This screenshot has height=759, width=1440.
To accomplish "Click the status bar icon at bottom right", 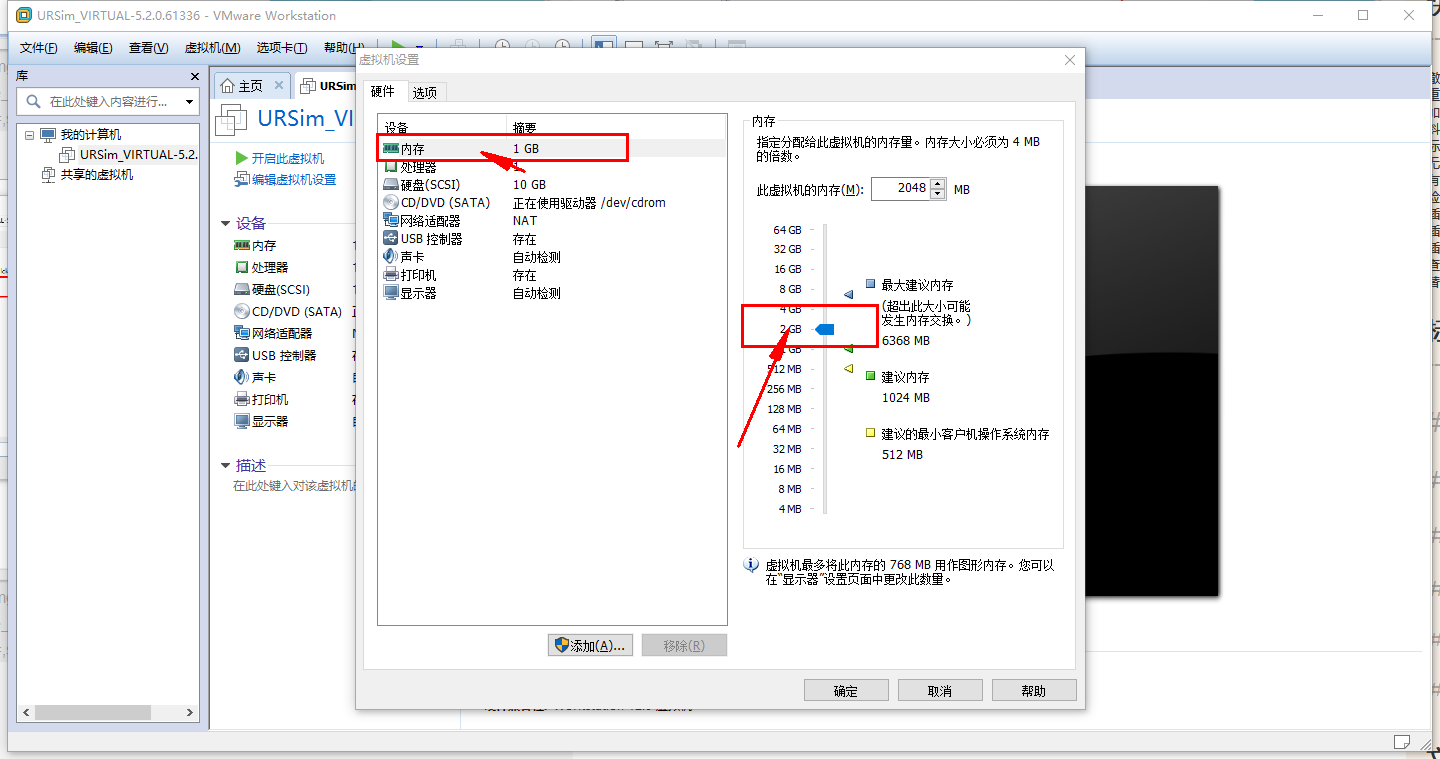I will (x=1402, y=741).
